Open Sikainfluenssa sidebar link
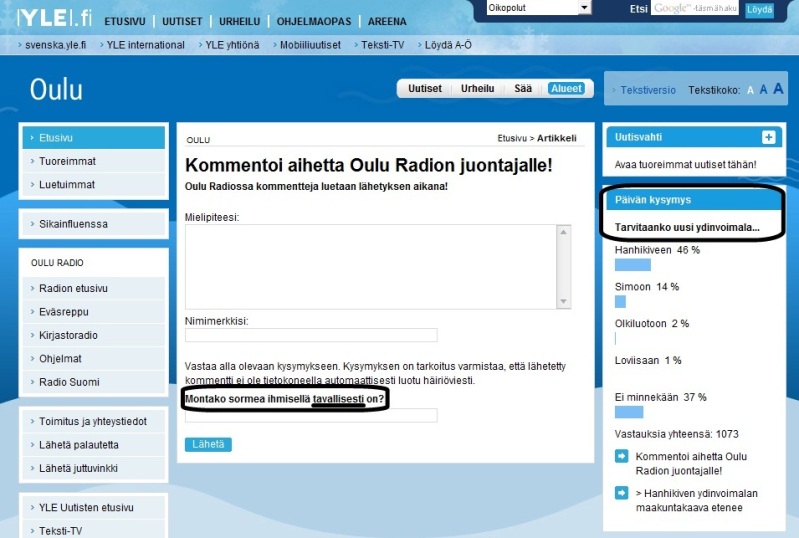 tap(94, 224)
